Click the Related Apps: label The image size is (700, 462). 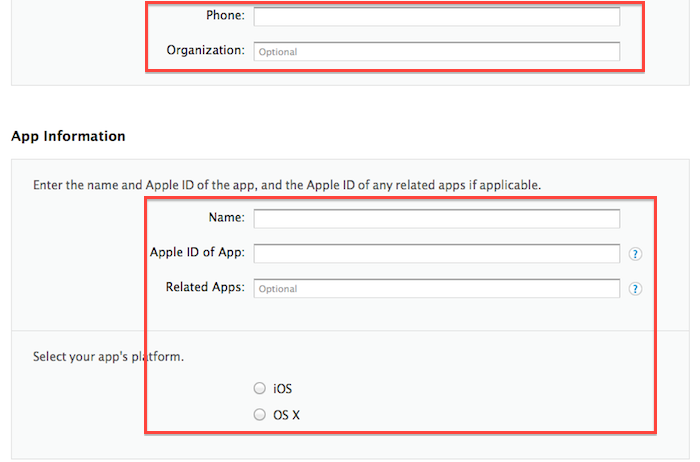(205, 287)
